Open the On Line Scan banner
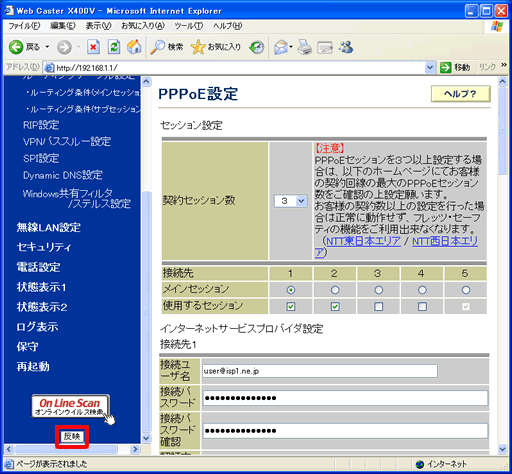512x474 pixels. pos(70,406)
